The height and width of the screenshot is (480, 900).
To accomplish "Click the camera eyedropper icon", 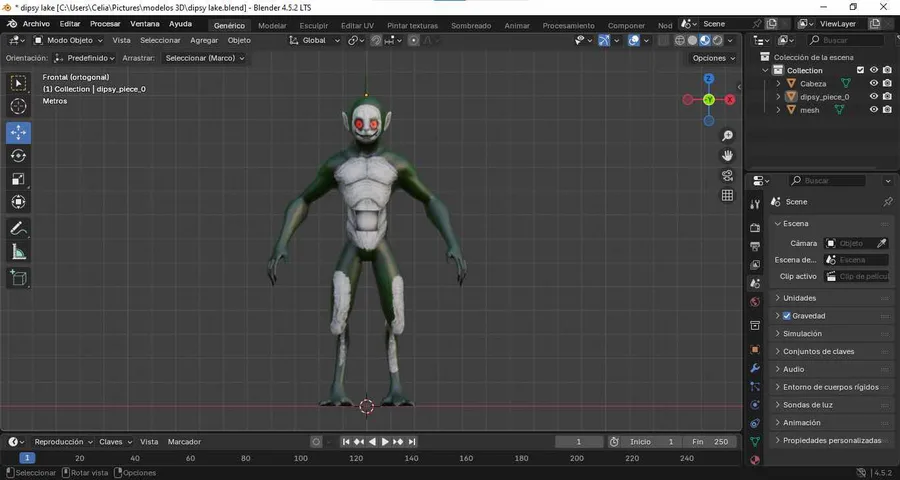I will pyautogui.click(x=882, y=243).
